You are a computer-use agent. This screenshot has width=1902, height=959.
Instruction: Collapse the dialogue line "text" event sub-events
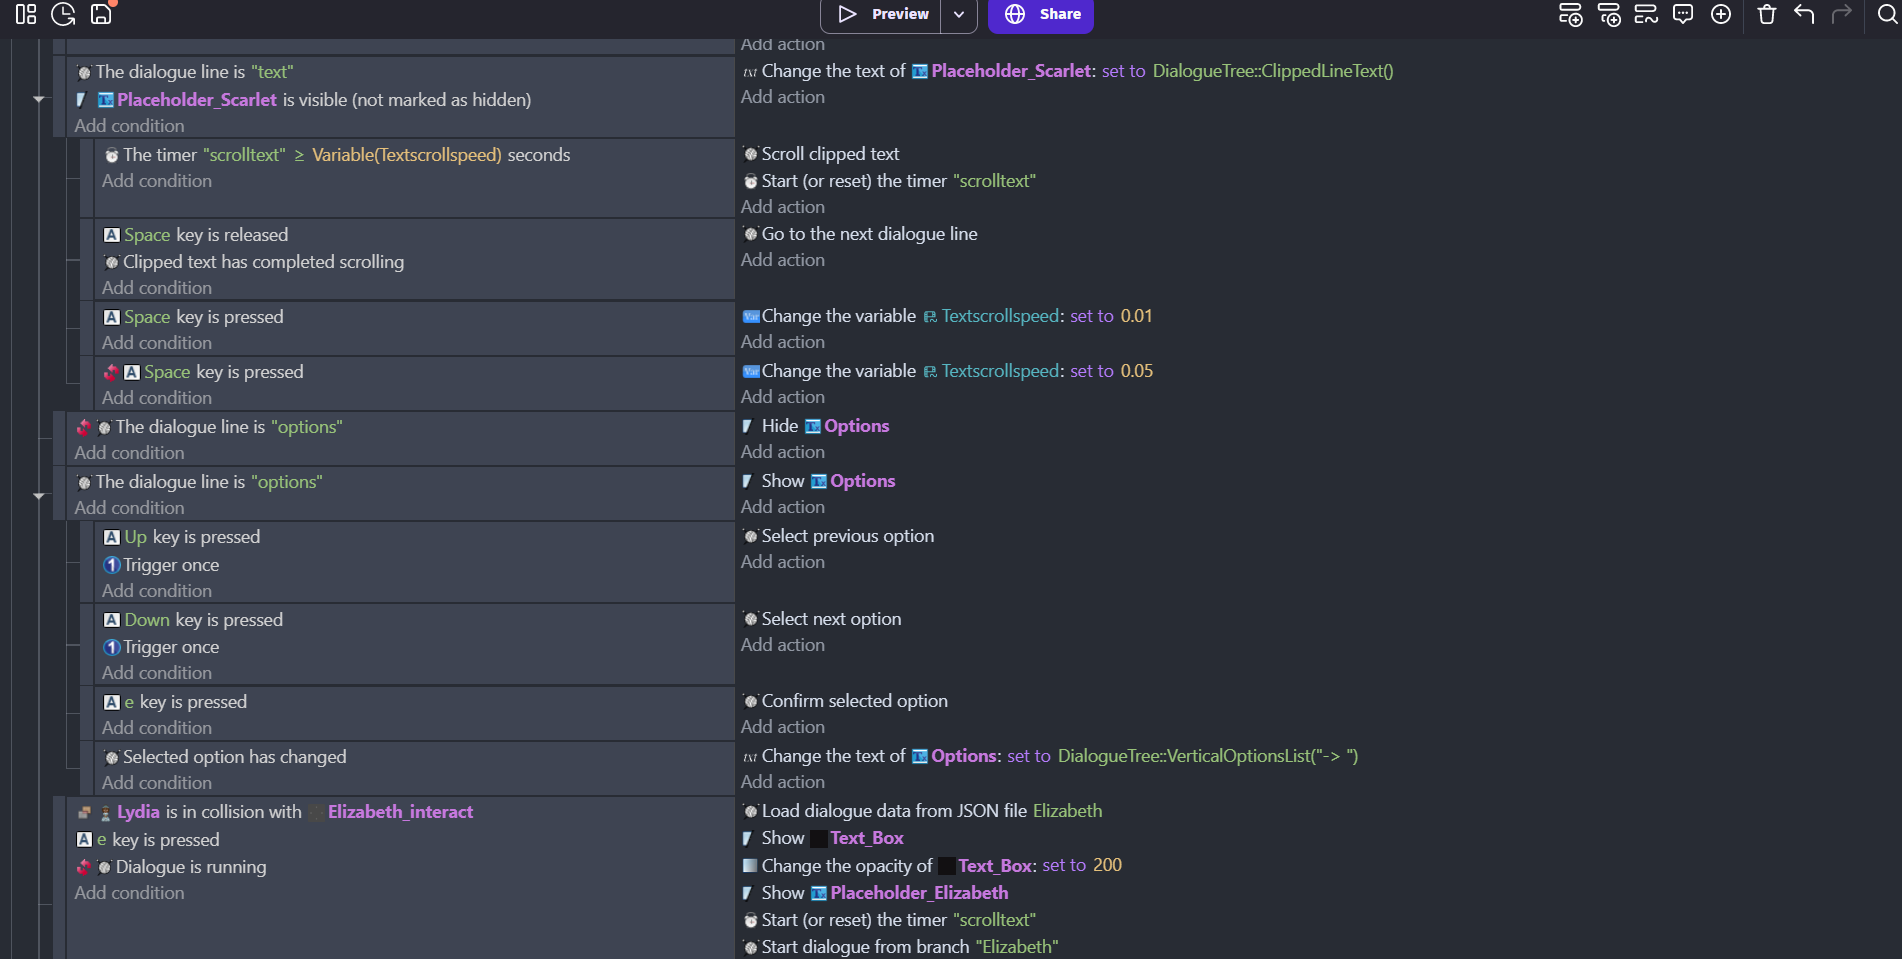(x=39, y=99)
